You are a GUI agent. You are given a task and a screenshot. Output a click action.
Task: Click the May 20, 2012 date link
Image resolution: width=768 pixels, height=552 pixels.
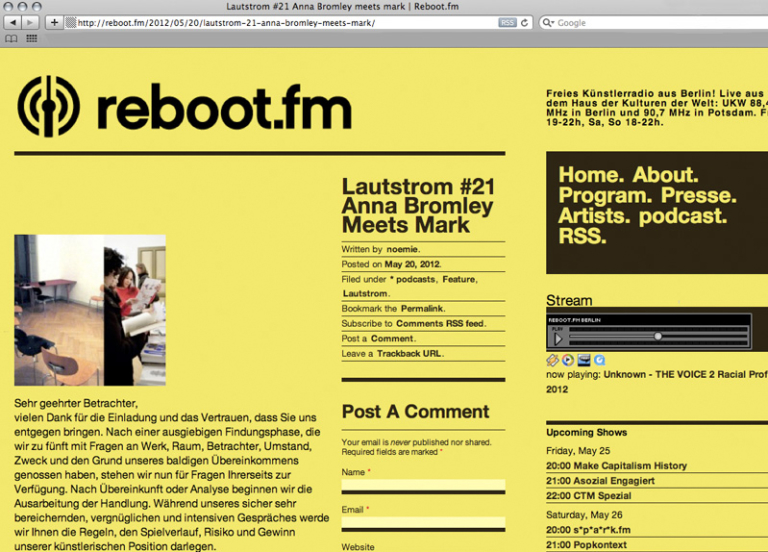coord(412,264)
